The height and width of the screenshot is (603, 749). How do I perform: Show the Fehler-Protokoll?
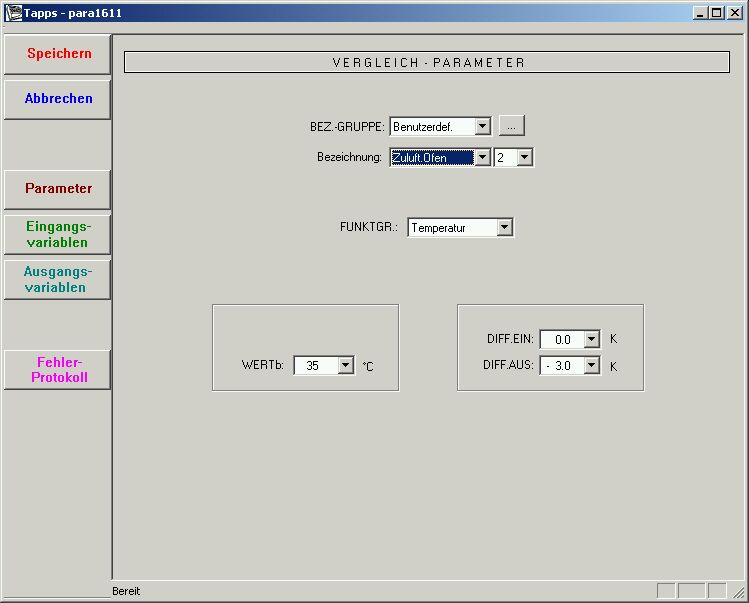(x=58, y=369)
